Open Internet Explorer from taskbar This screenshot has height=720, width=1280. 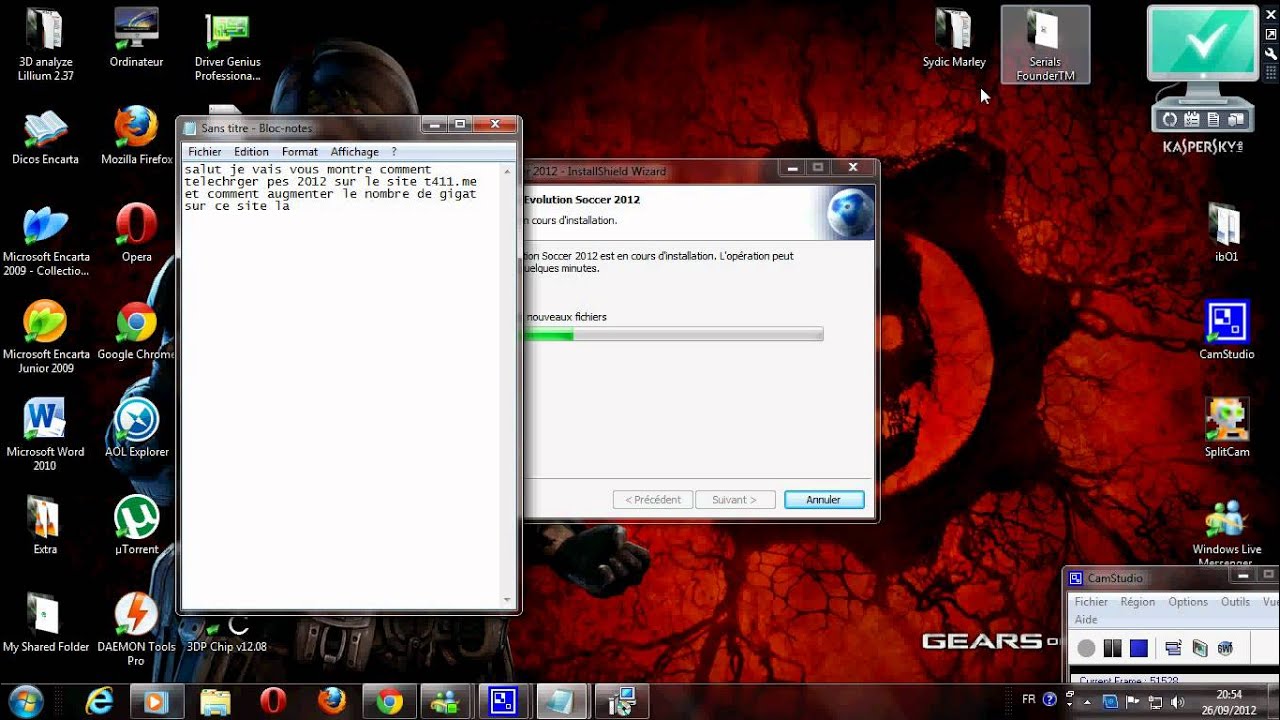click(99, 702)
